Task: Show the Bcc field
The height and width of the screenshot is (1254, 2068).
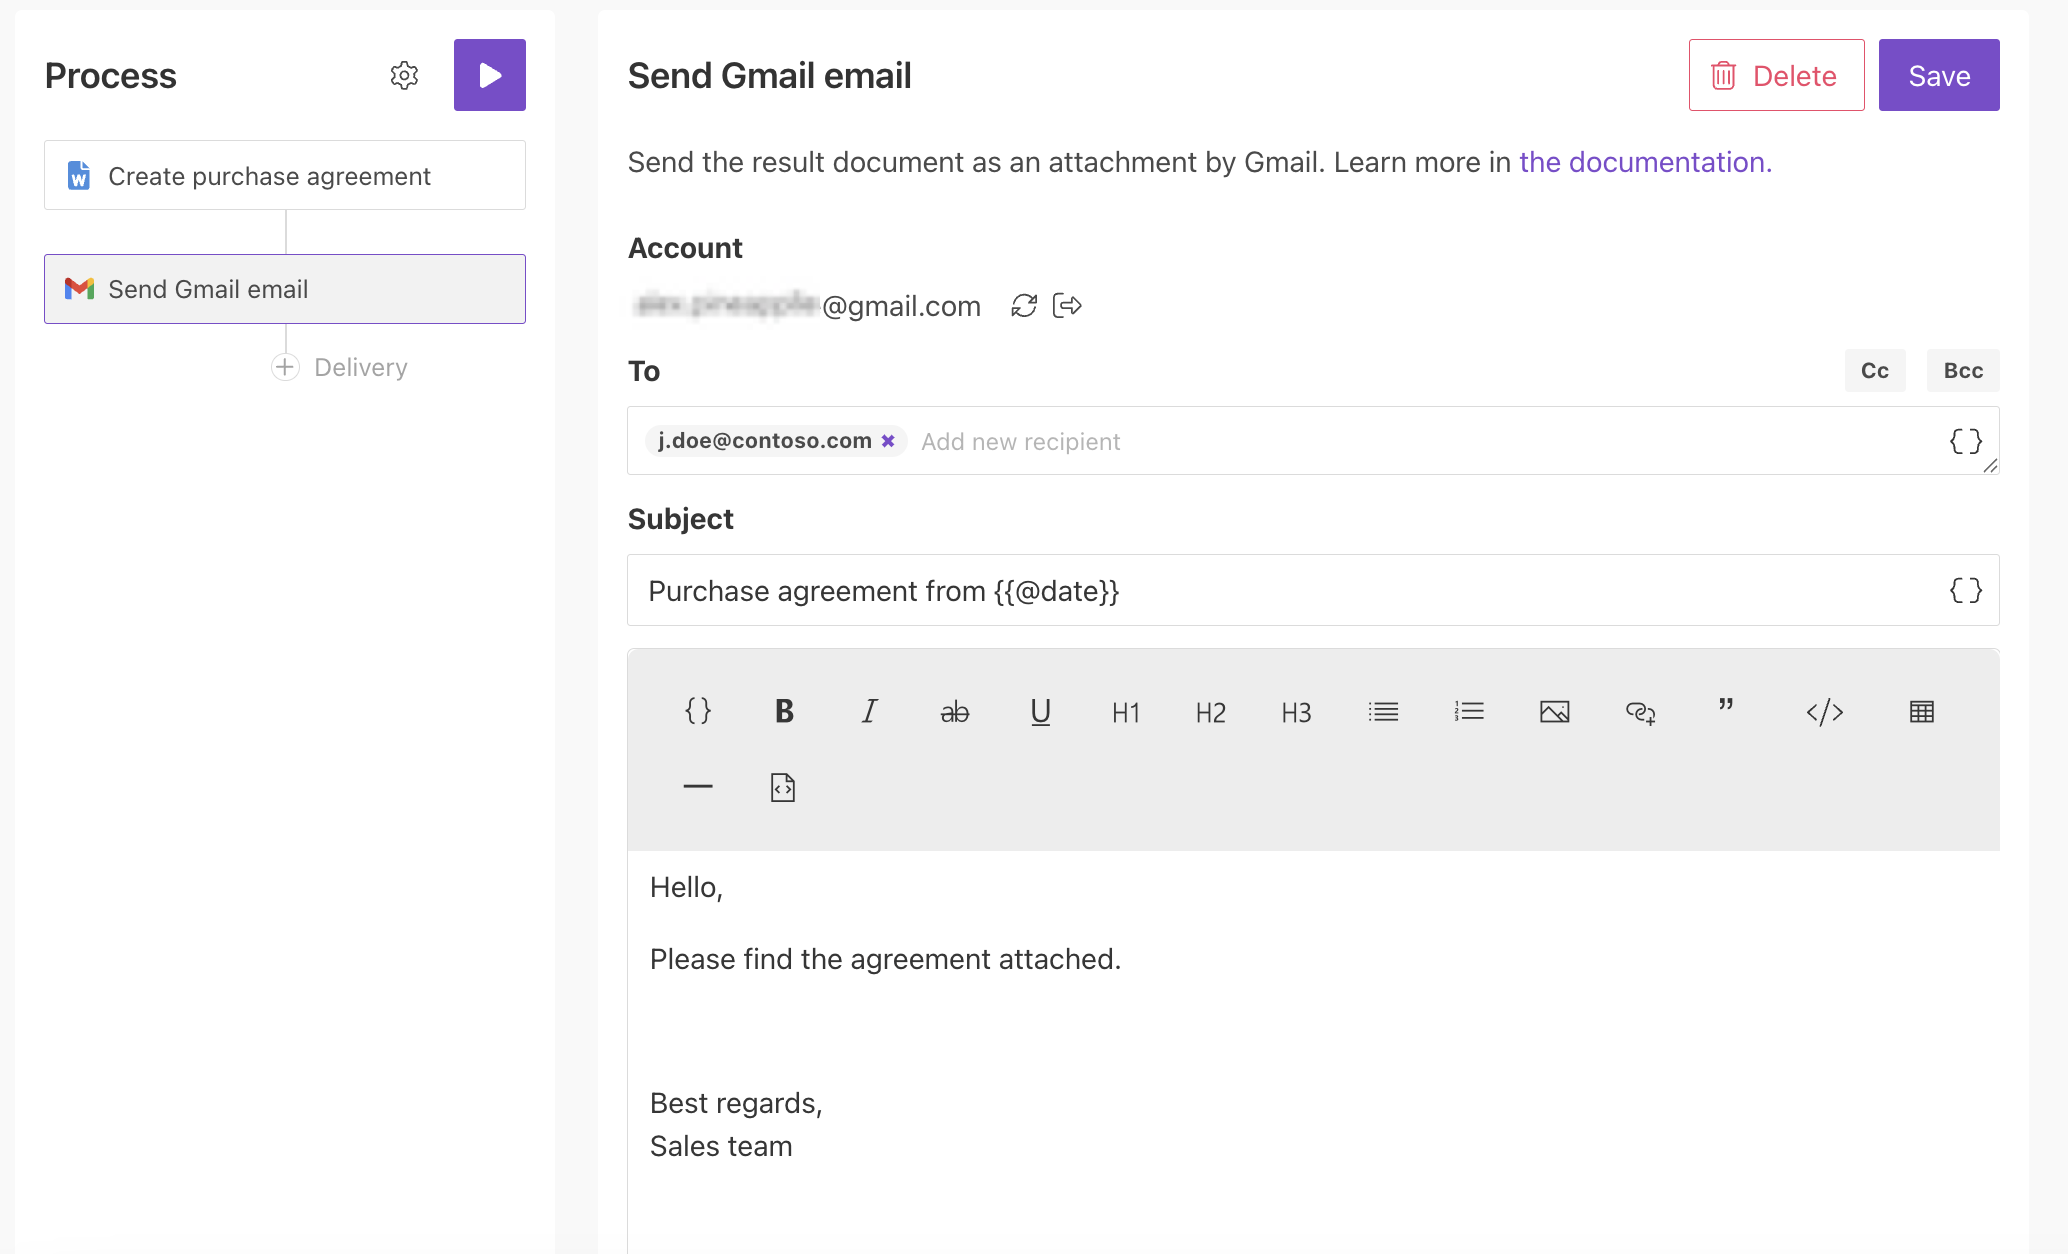Action: [1962, 370]
